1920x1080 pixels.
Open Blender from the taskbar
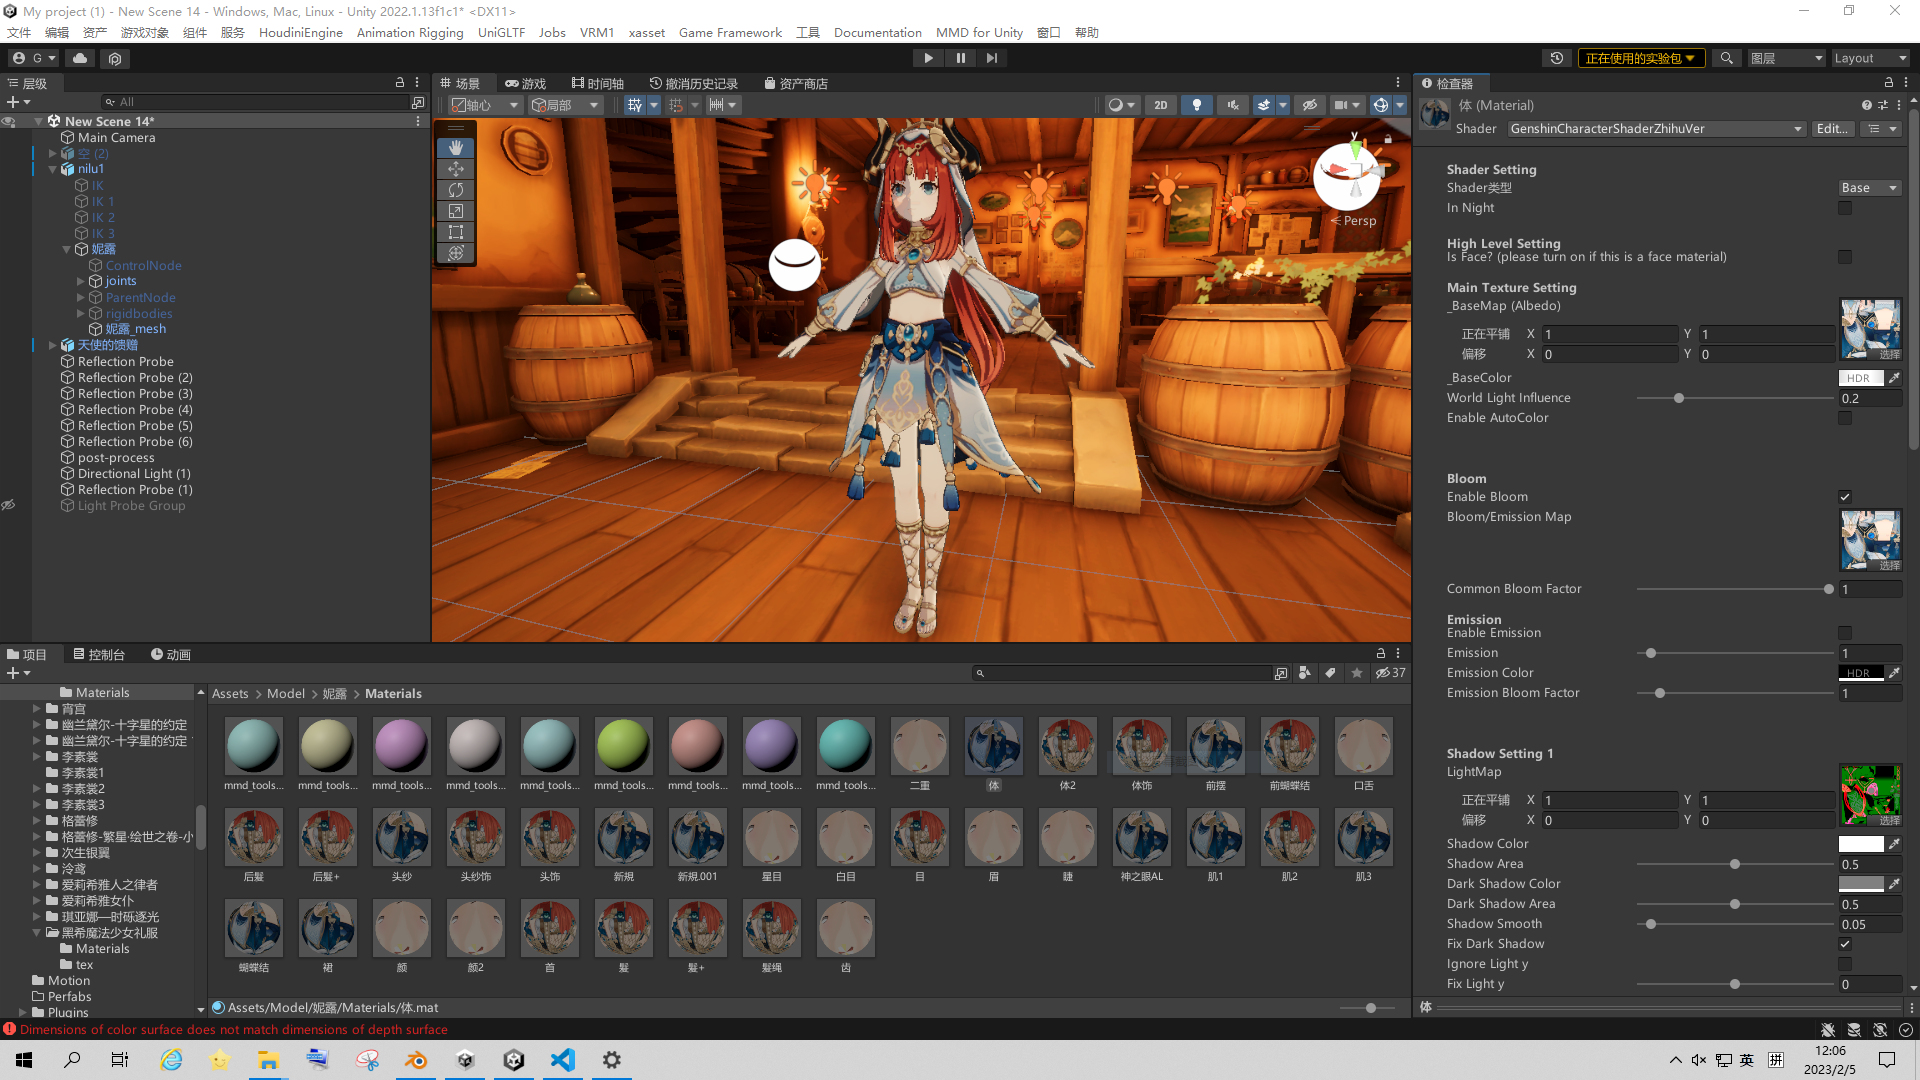[416, 1060]
